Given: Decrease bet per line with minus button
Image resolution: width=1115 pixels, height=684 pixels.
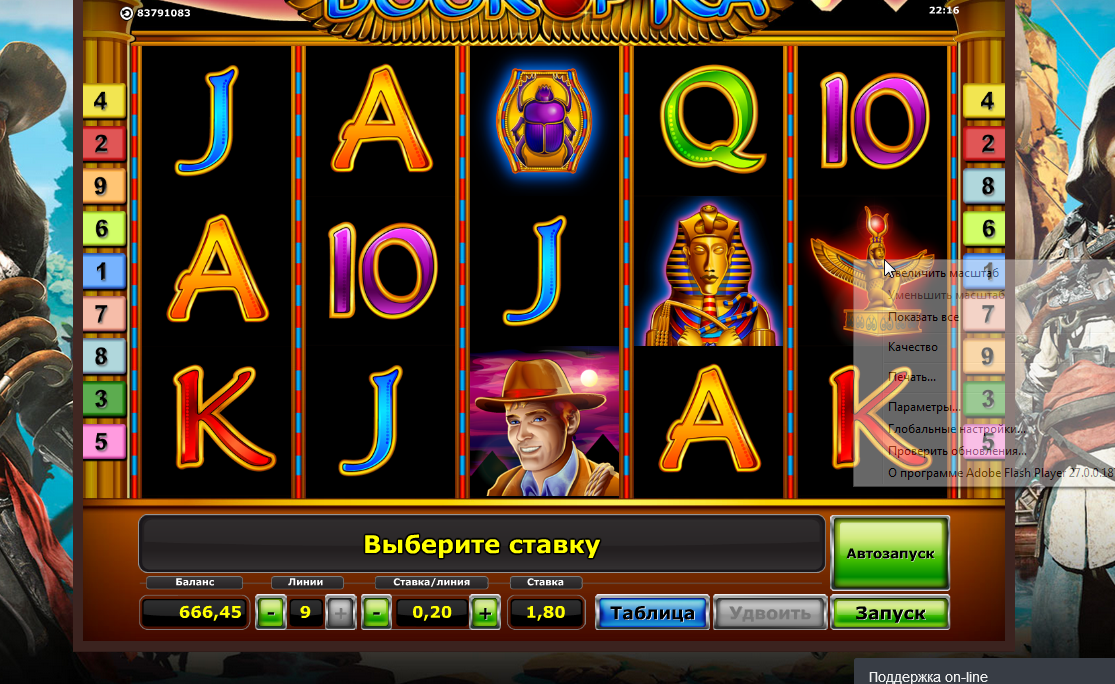Looking at the screenshot, I should click(377, 613).
